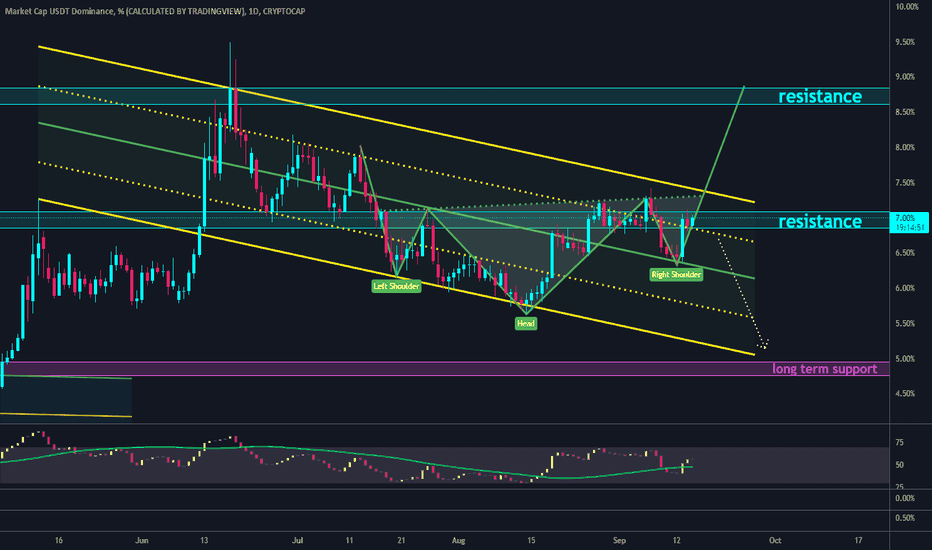932x550 pixels.
Task: Click the '17' date on the time axis
Action: coord(858,540)
